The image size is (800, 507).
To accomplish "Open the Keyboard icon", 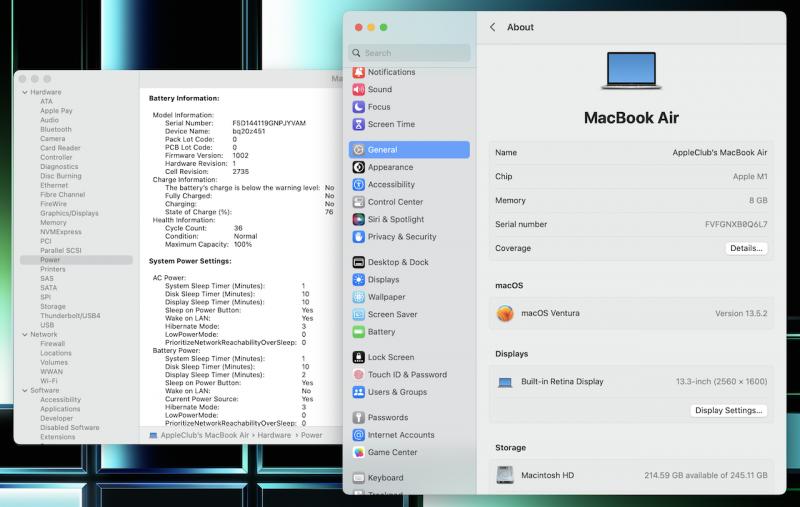I will [359, 477].
